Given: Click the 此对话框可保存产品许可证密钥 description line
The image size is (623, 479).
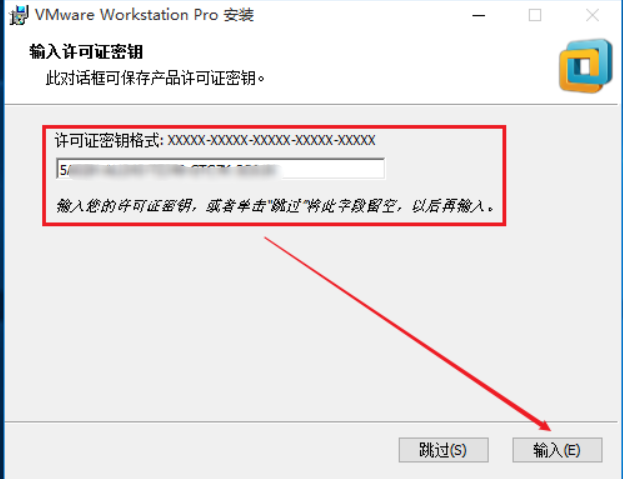Looking at the screenshot, I should (x=155, y=78).
